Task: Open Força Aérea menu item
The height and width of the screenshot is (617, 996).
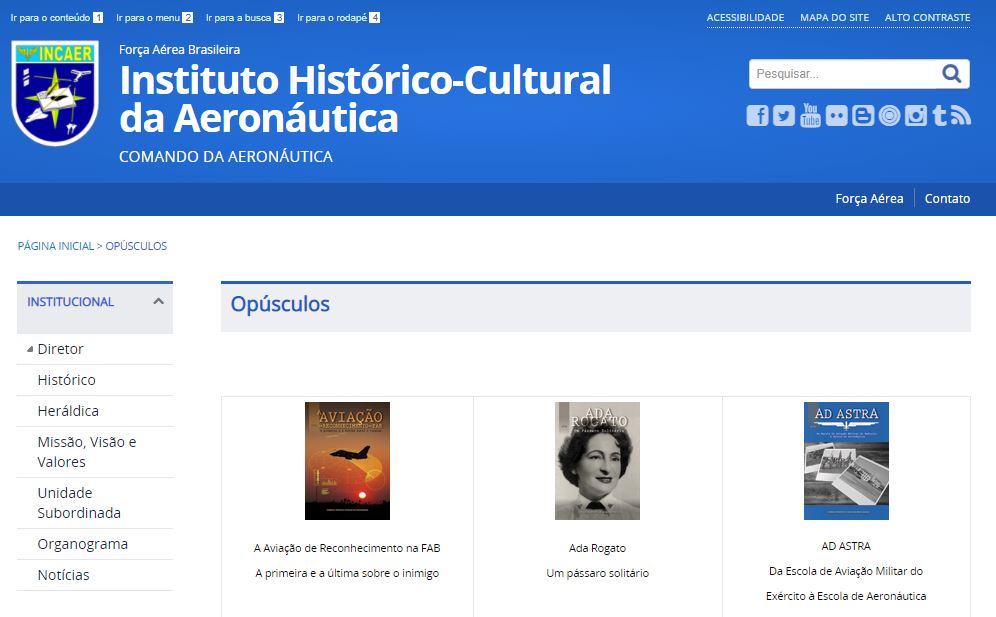Action: pos(869,199)
